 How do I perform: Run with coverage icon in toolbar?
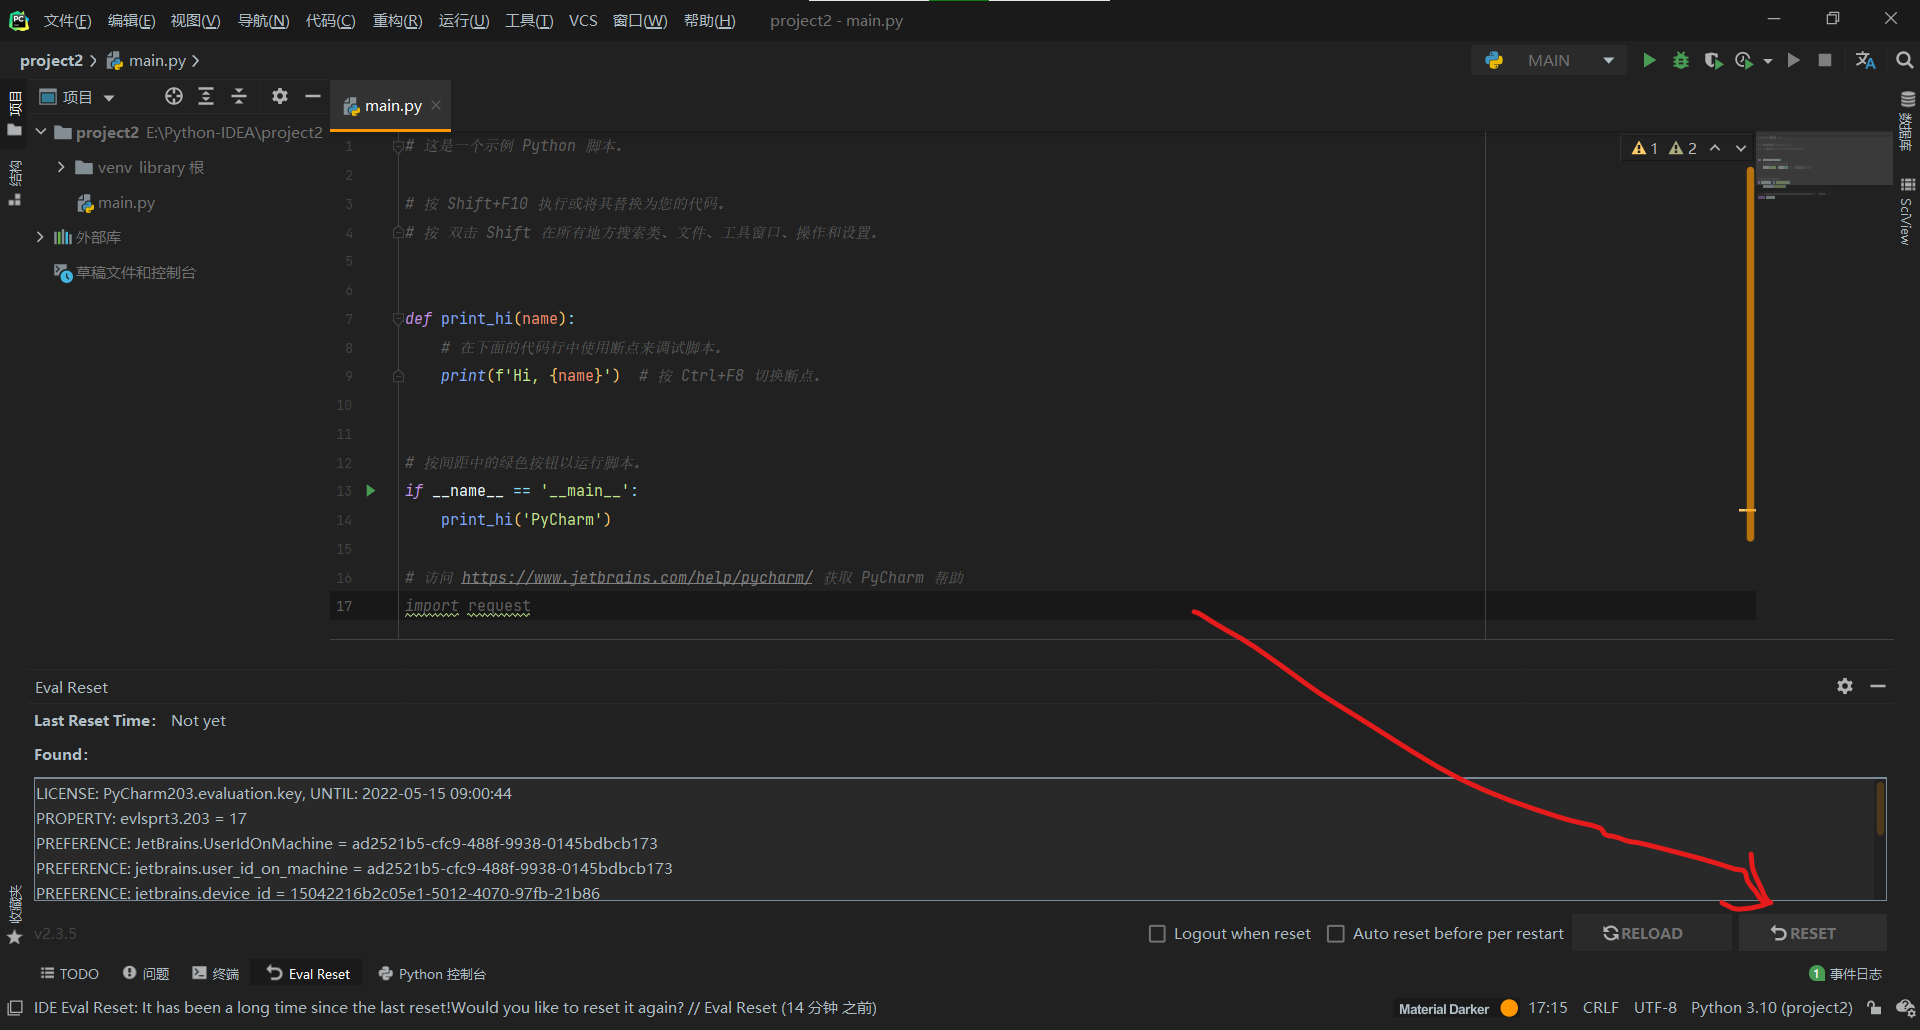[x=1713, y=61]
